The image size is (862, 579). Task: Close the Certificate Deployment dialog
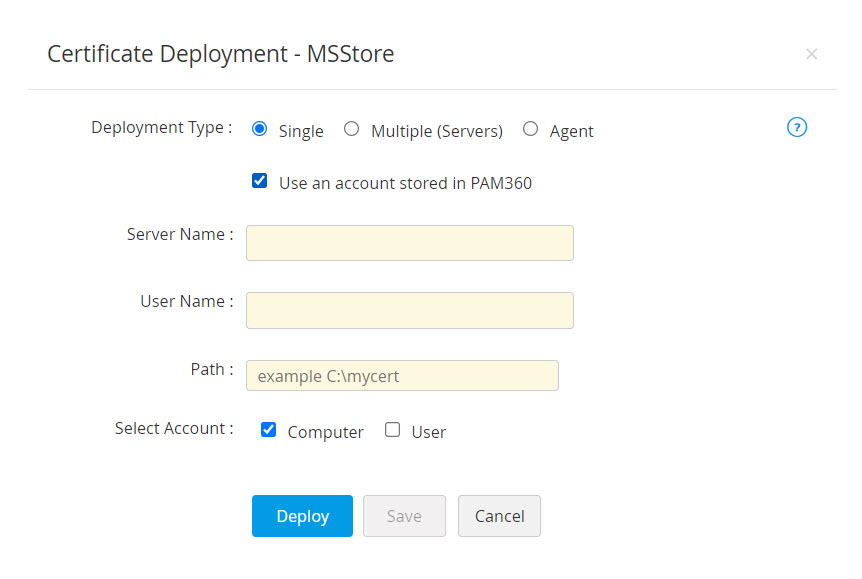point(811,54)
